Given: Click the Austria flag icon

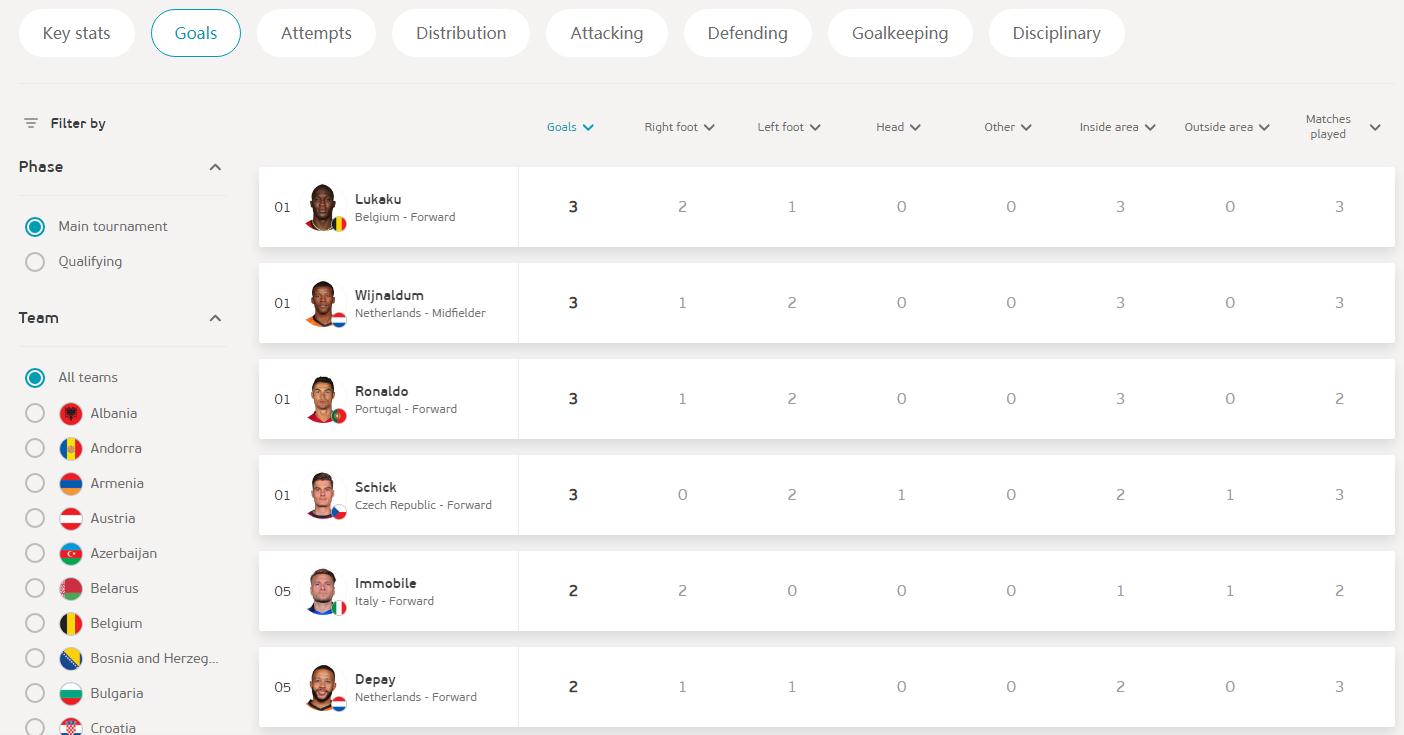Looking at the screenshot, I should pos(71,518).
